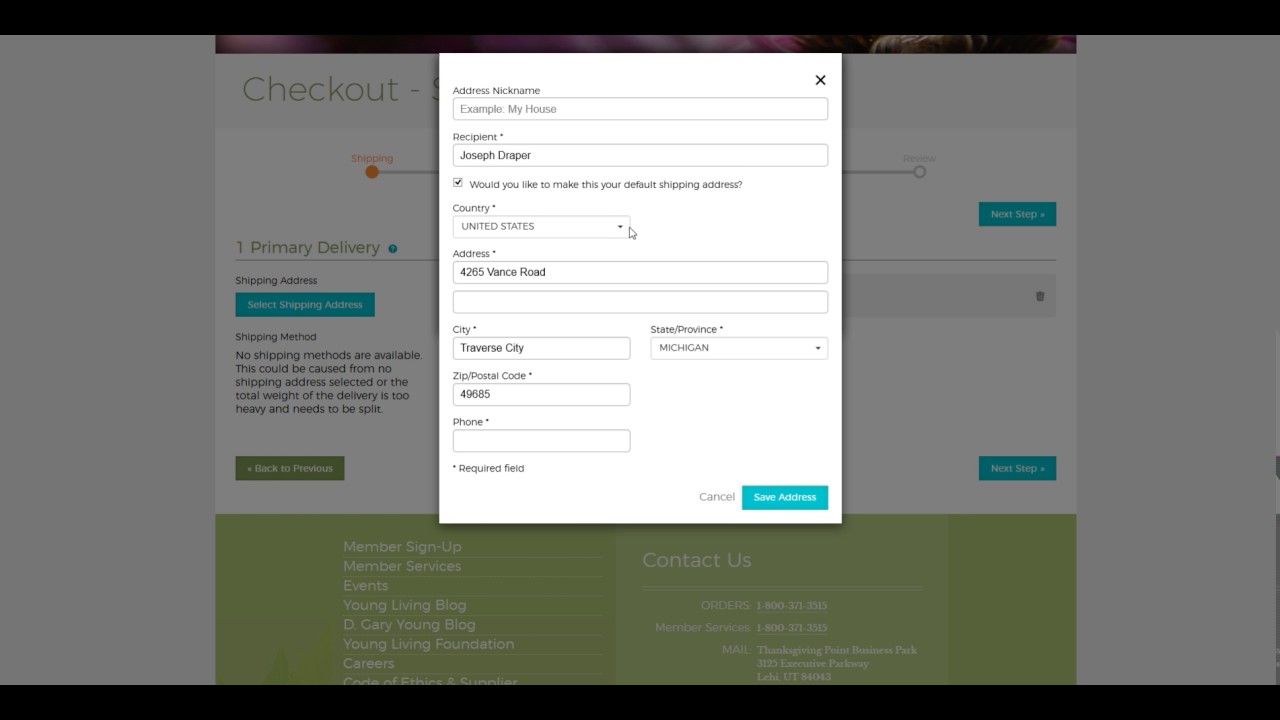Click the upper Next Step button
The width and height of the screenshot is (1280, 720).
1017,214
